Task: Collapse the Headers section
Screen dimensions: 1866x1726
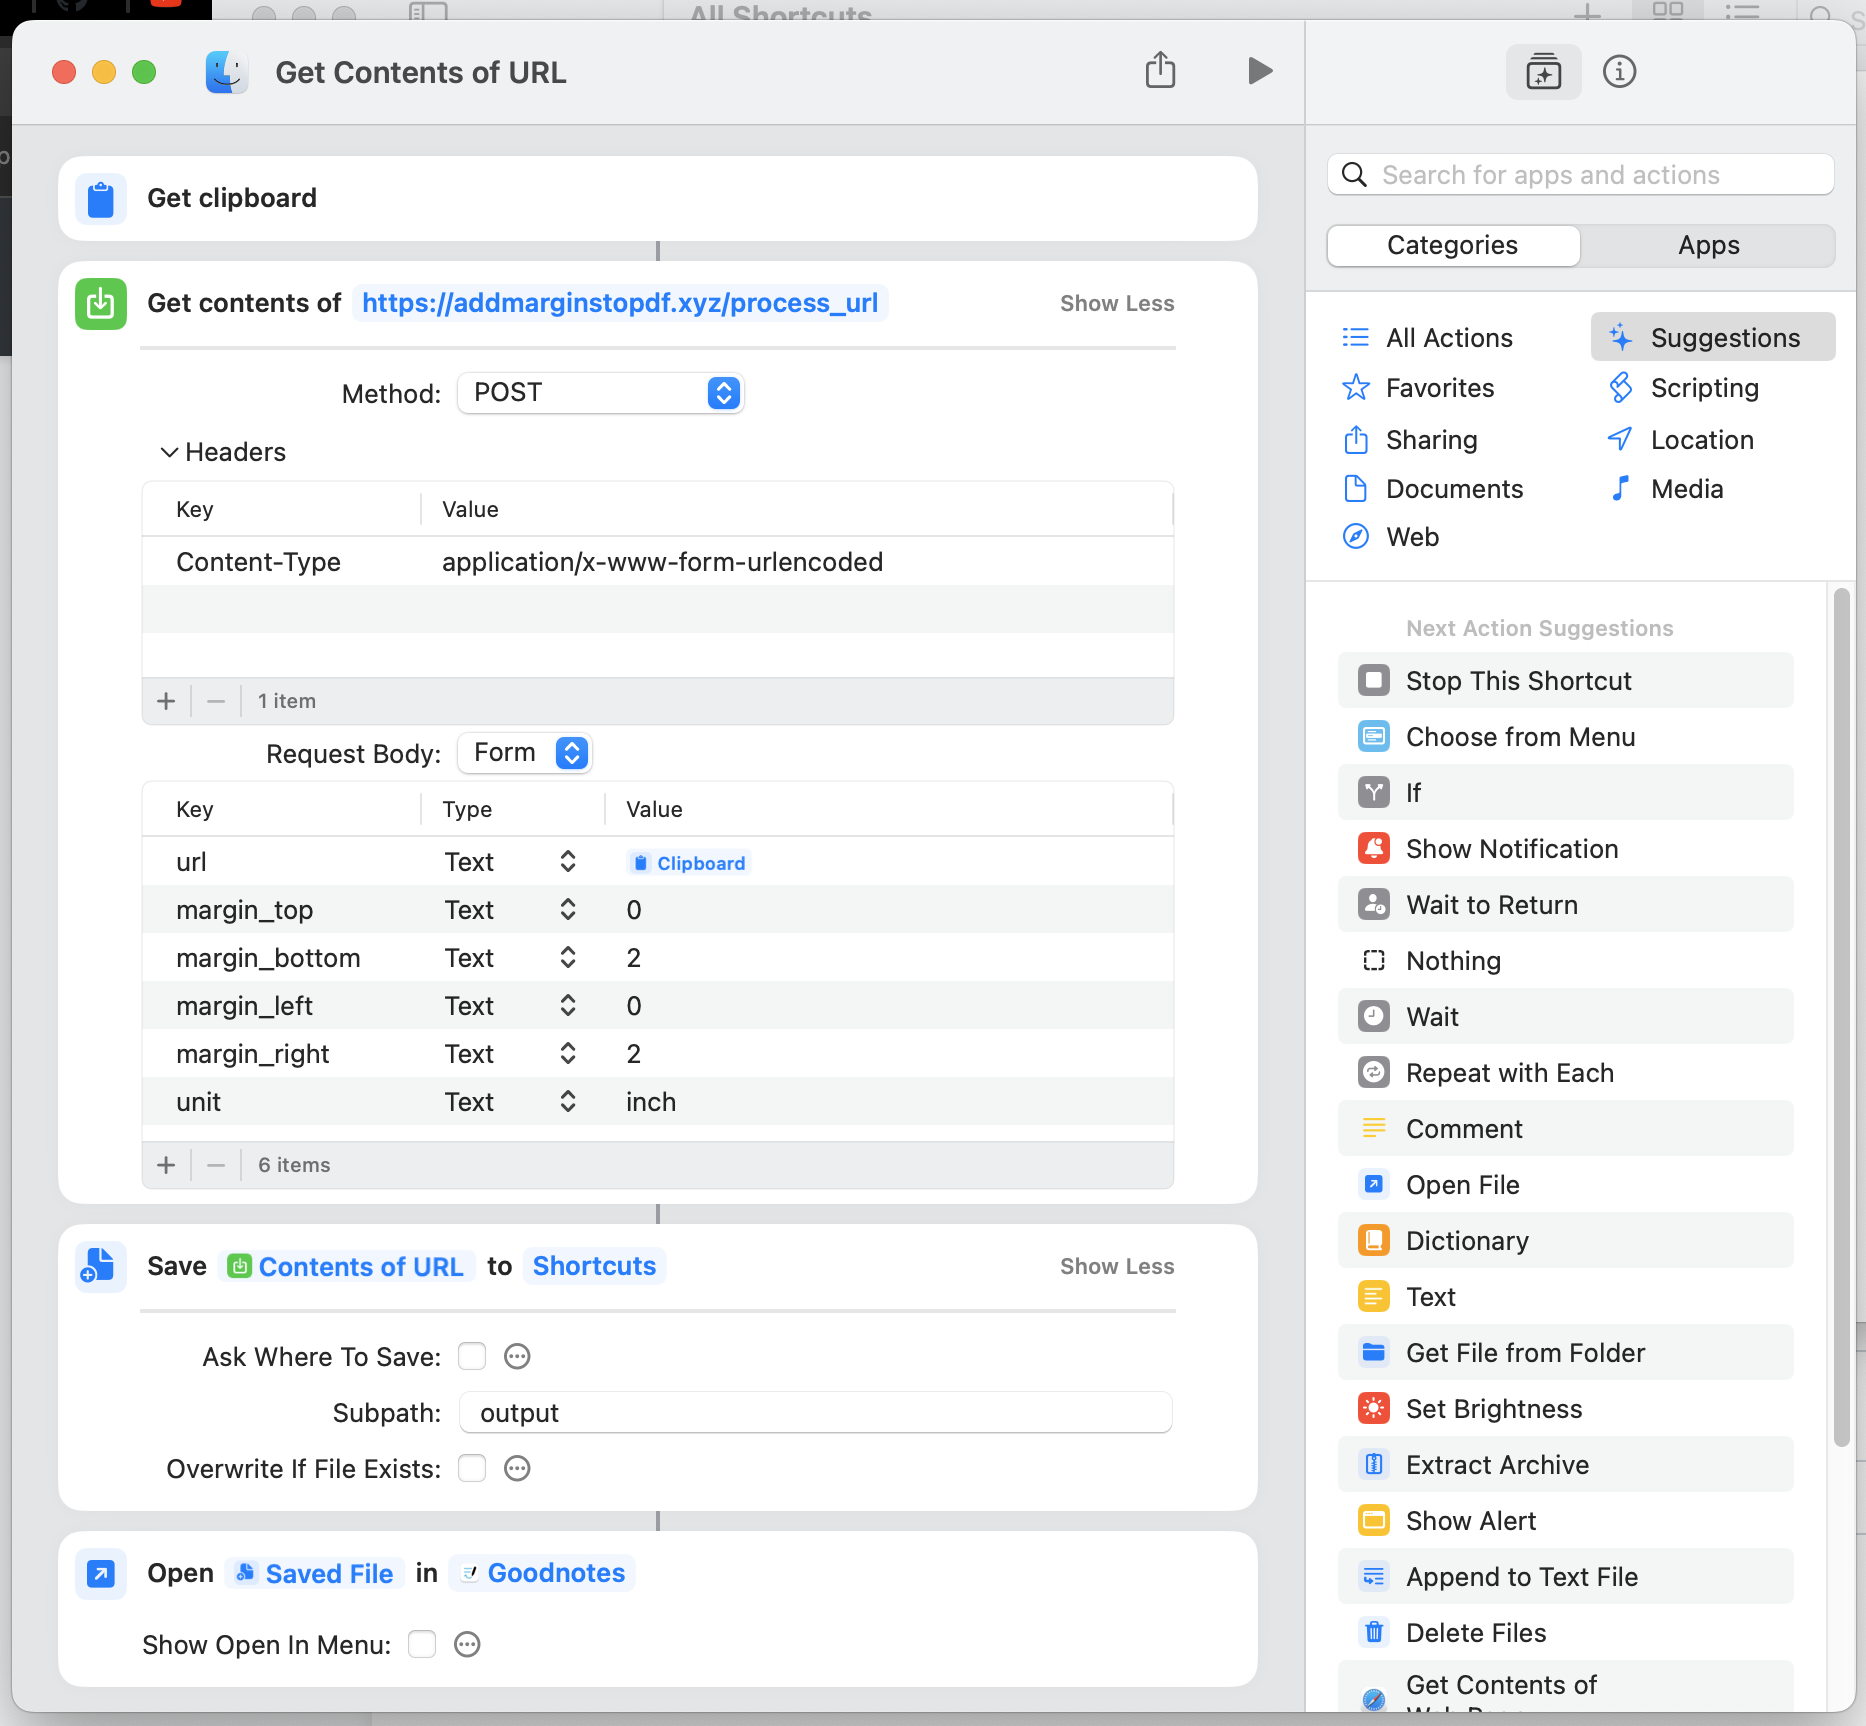Action: tap(169, 452)
